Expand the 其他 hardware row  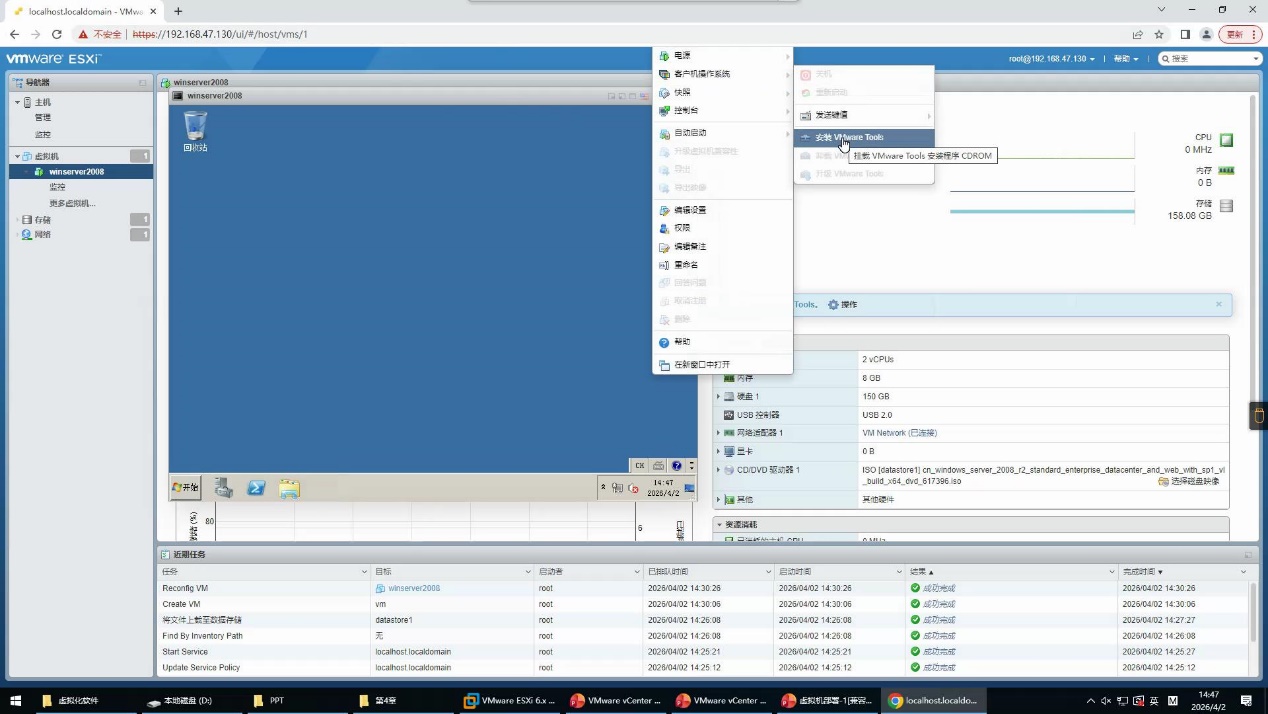click(718, 499)
